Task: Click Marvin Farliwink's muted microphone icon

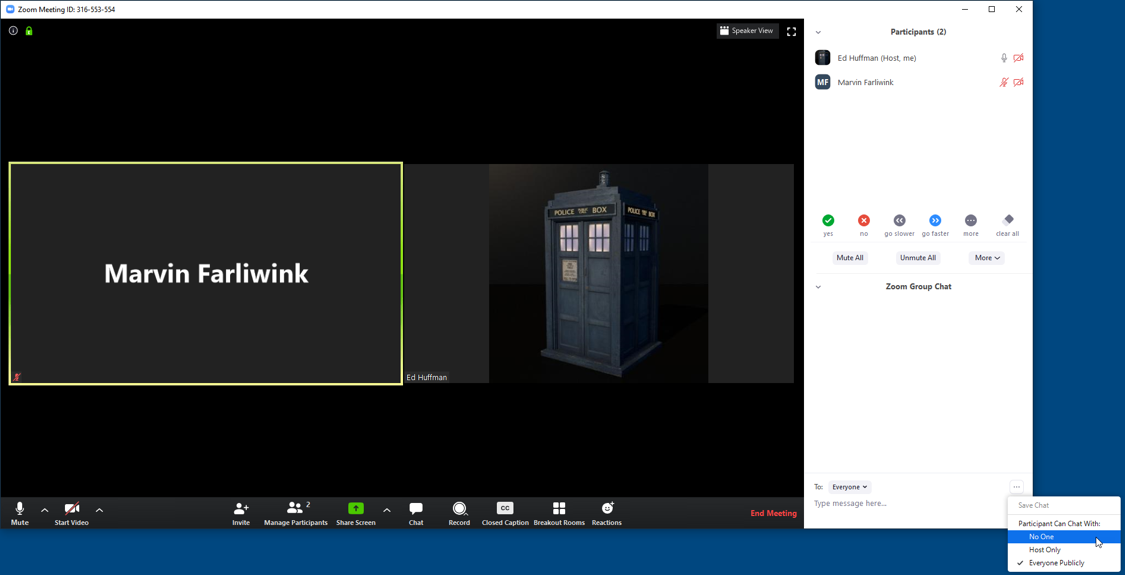Action: [1004, 83]
